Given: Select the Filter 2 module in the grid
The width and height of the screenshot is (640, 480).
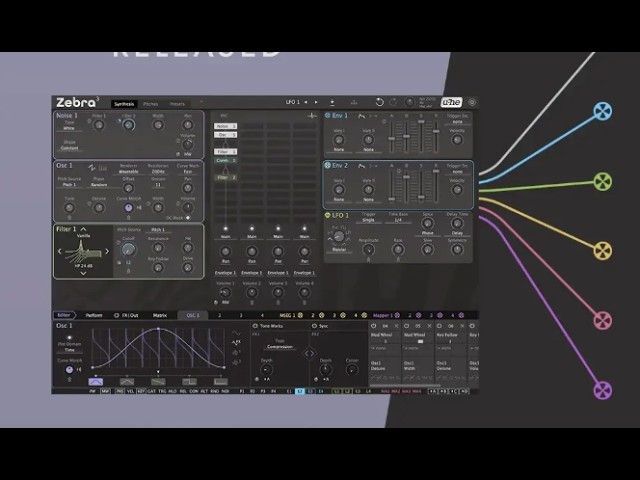Looking at the screenshot, I should 225,178.
